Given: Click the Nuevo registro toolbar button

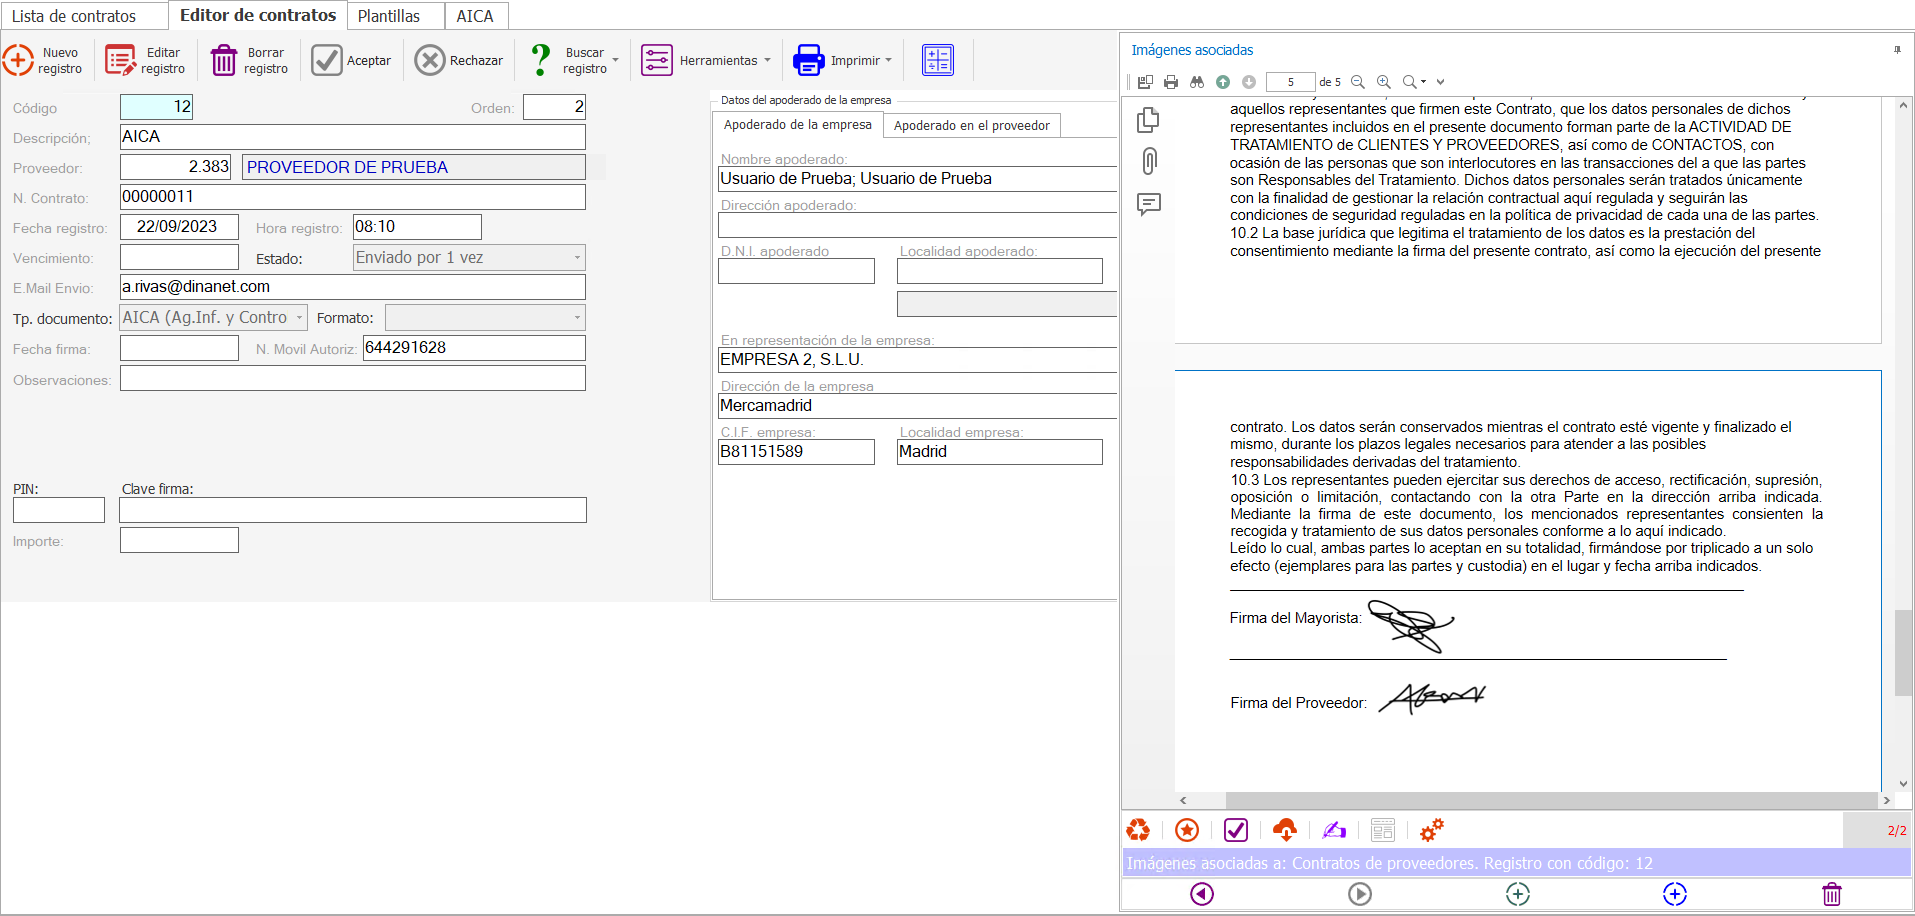Looking at the screenshot, I should 43,61.
